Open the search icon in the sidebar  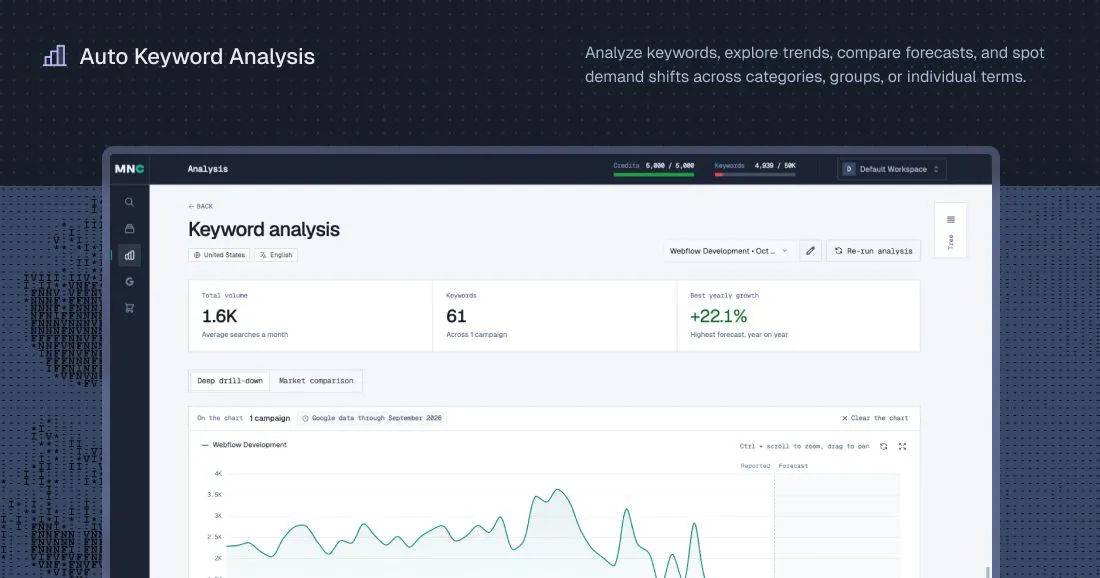[x=129, y=202]
